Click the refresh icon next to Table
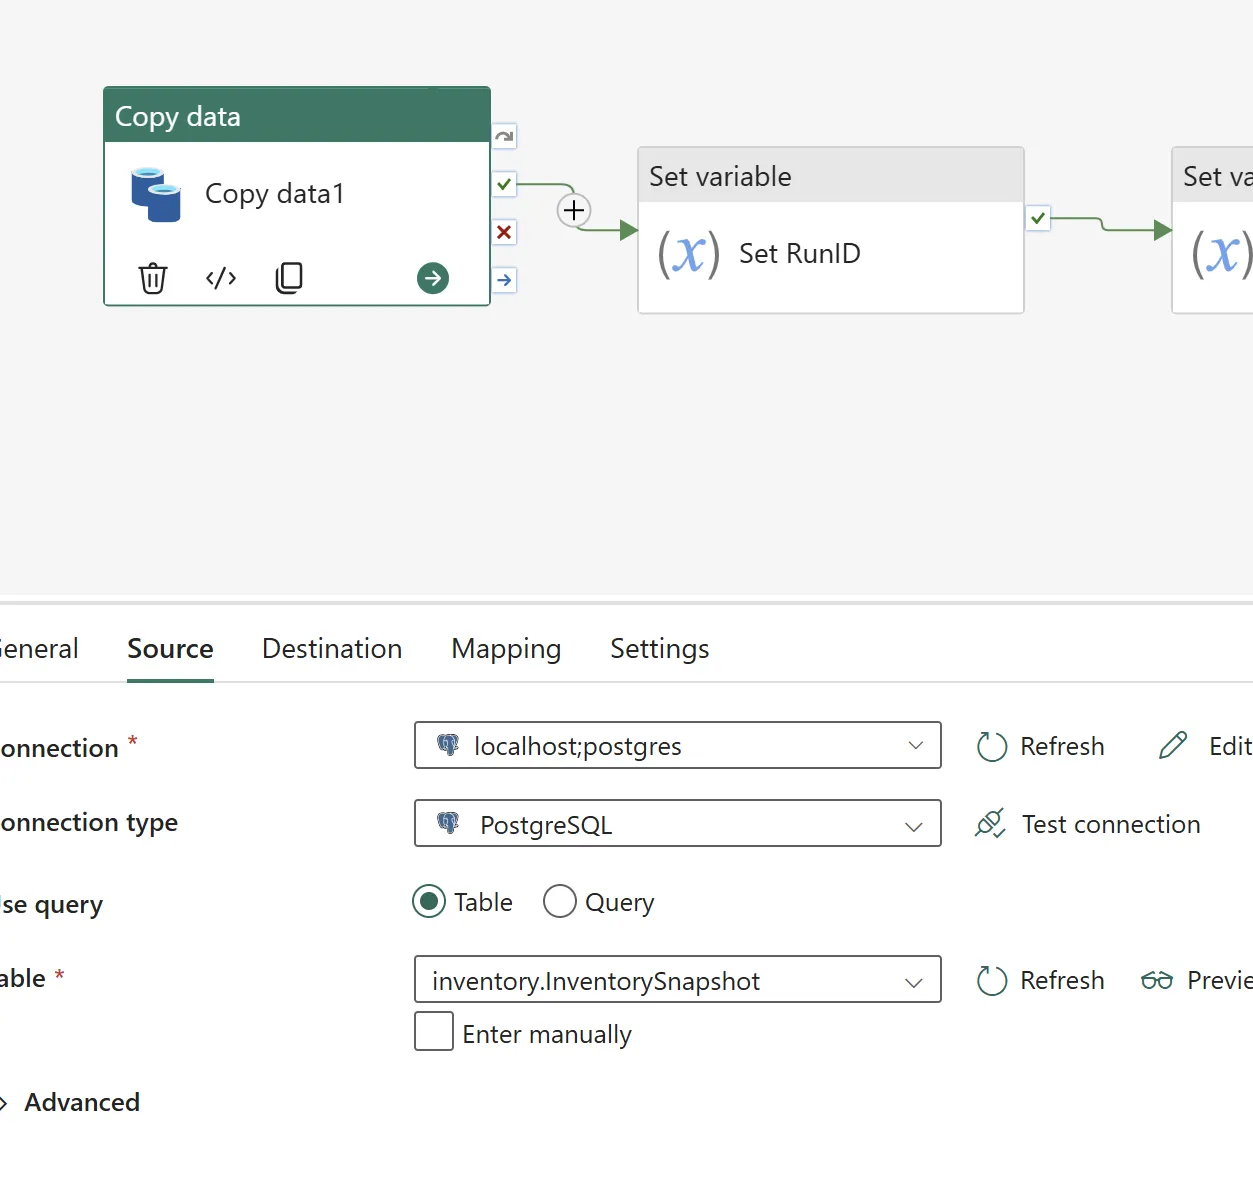This screenshot has height=1193, width=1253. click(991, 981)
